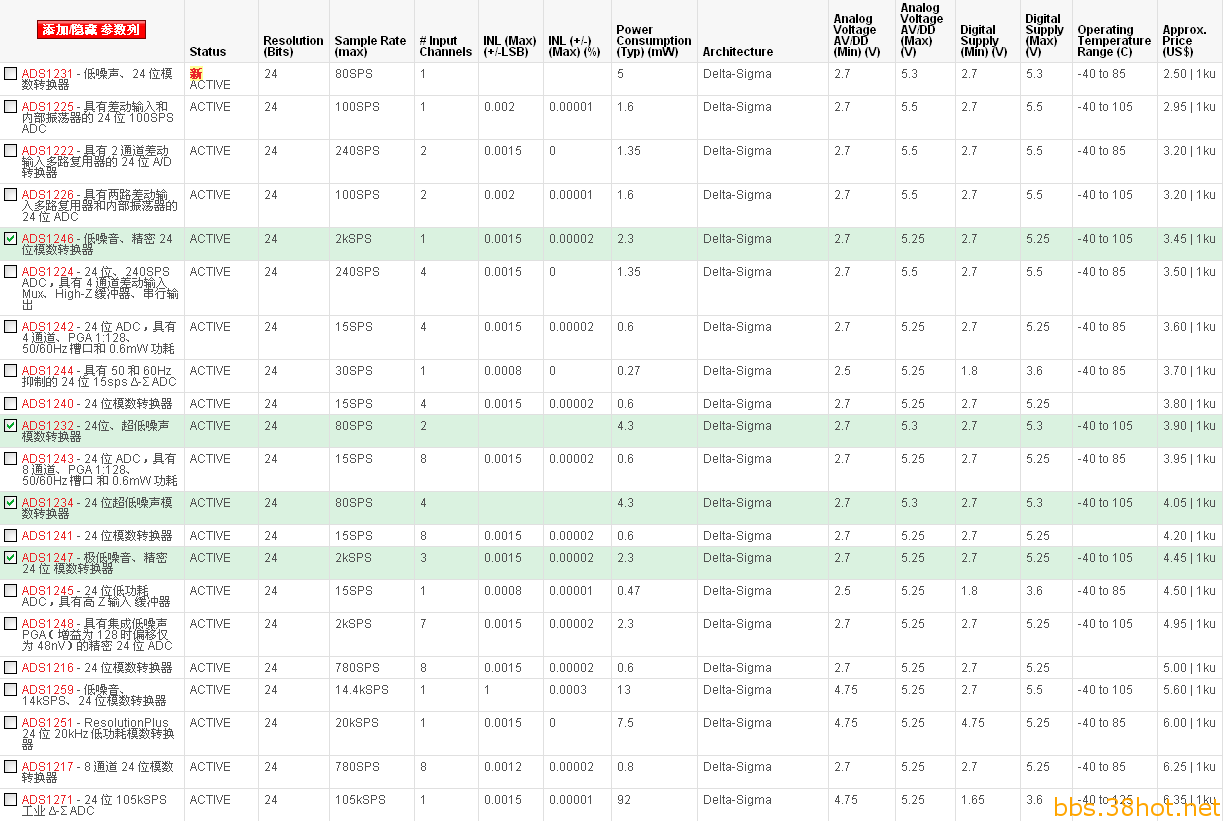
Task: Open the ADS1234 link
Action: (x=48, y=503)
